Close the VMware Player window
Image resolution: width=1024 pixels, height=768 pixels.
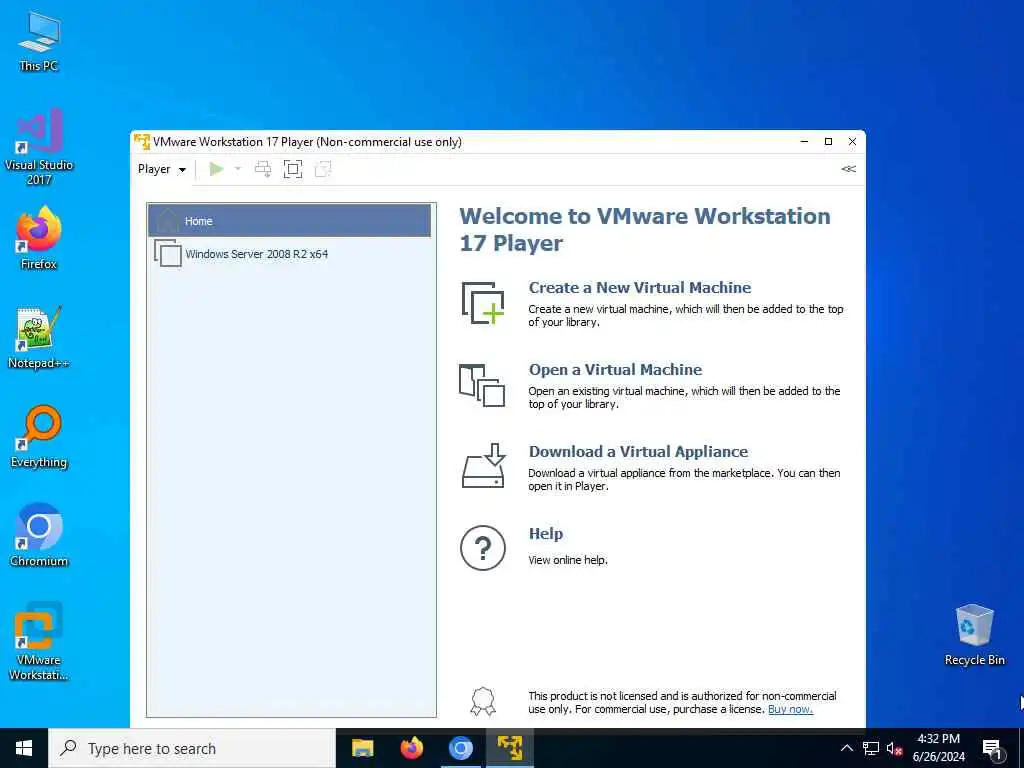click(x=852, y=142)
